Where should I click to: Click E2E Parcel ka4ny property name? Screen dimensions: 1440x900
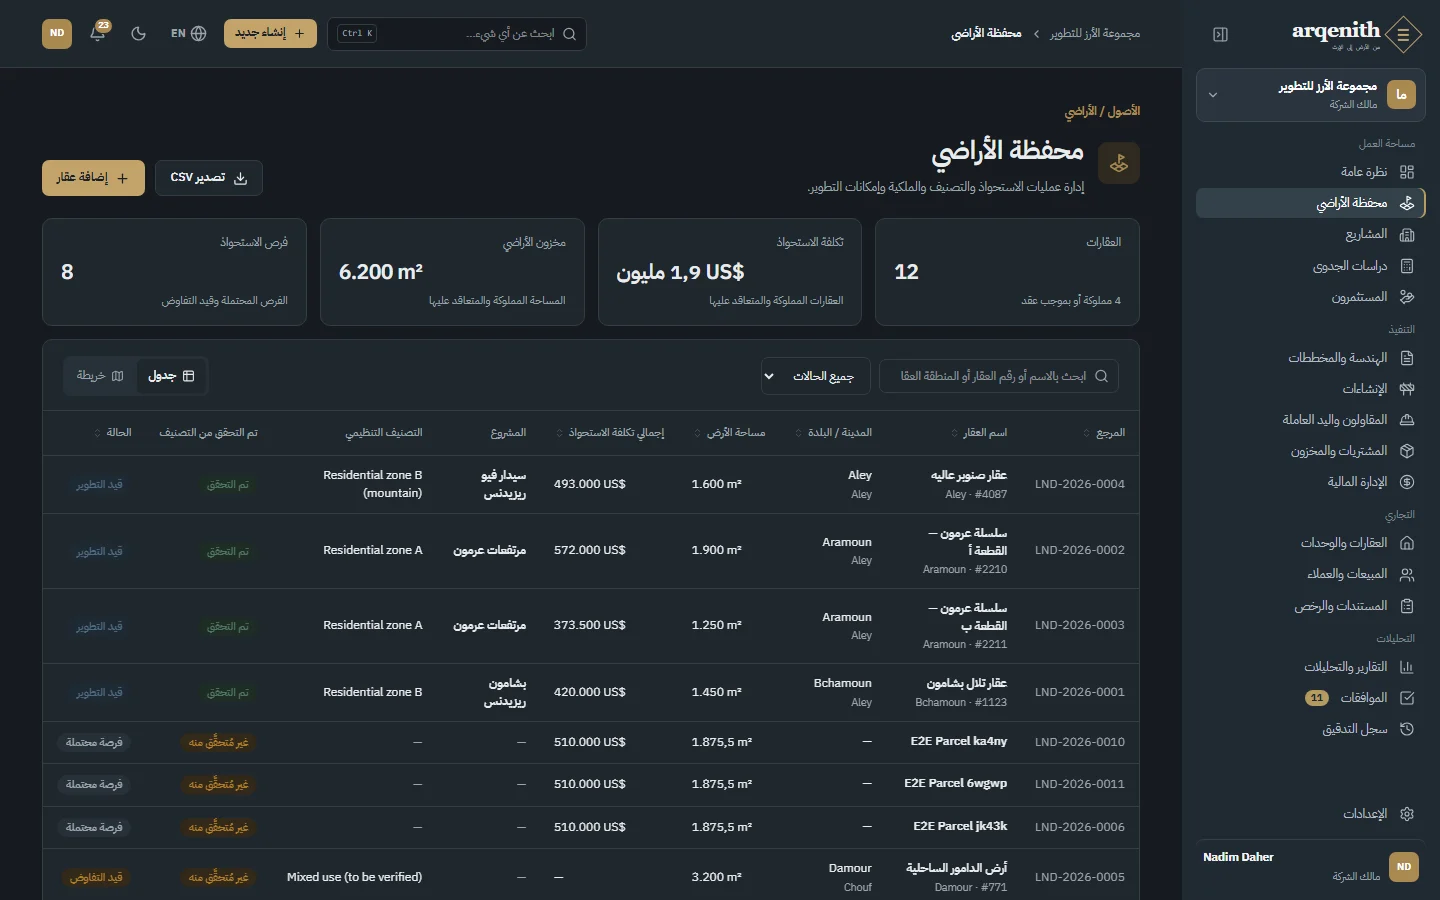958,742
